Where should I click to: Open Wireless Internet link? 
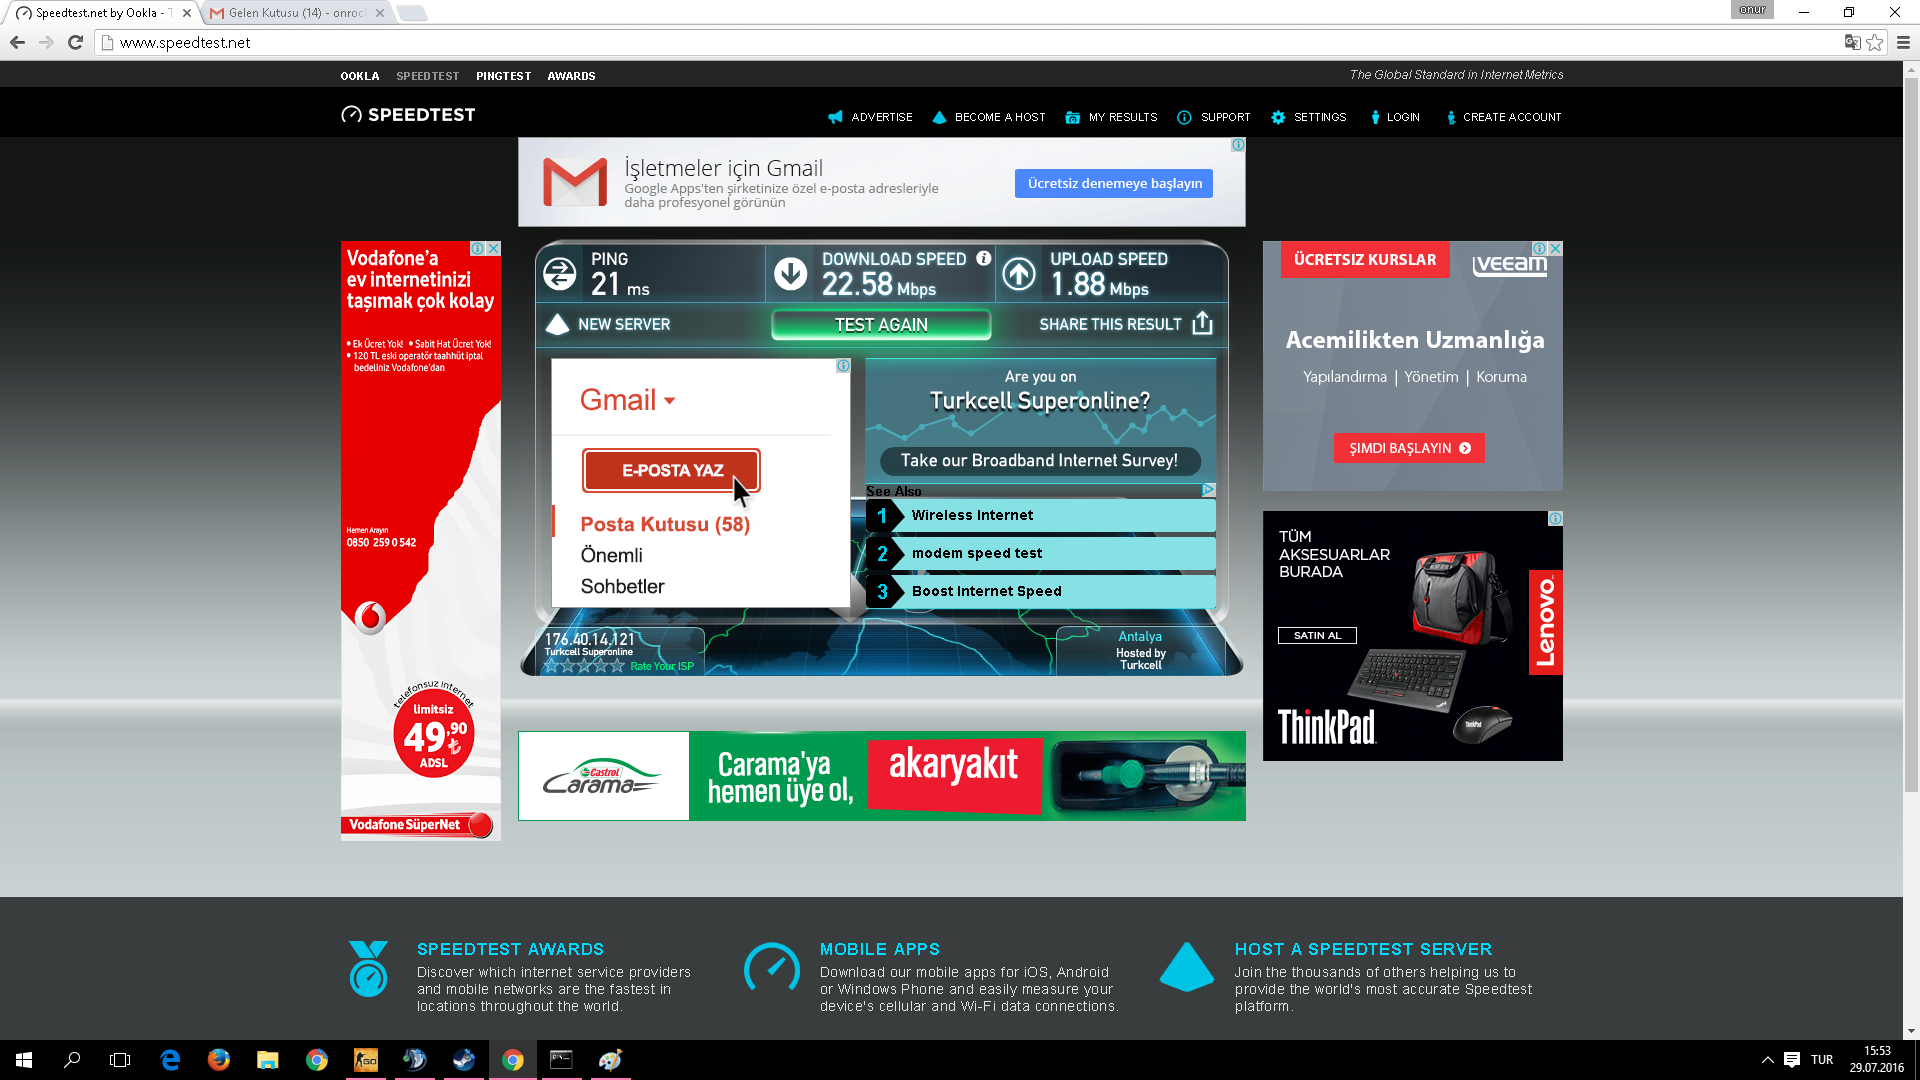(1041, 515)
